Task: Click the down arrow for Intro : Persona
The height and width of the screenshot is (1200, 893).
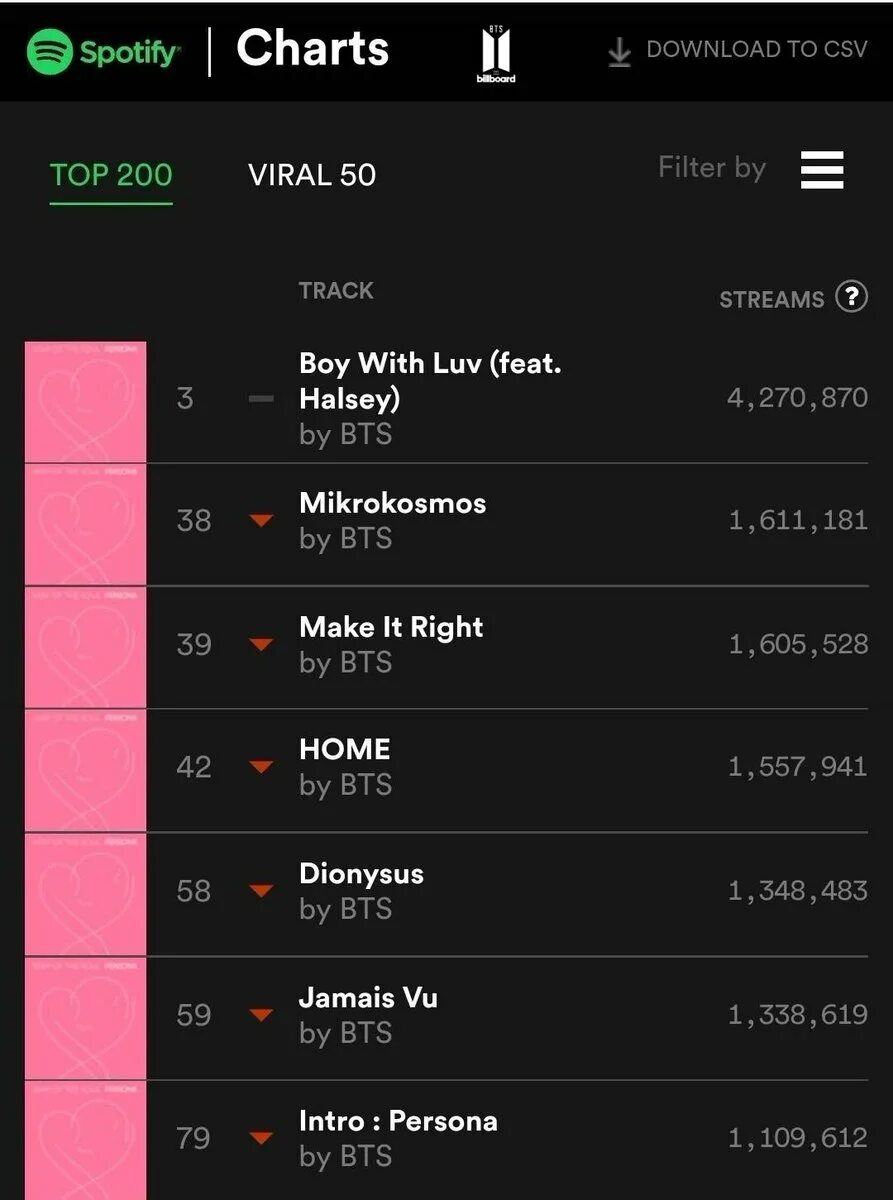Action: (x=261, y=1137)
